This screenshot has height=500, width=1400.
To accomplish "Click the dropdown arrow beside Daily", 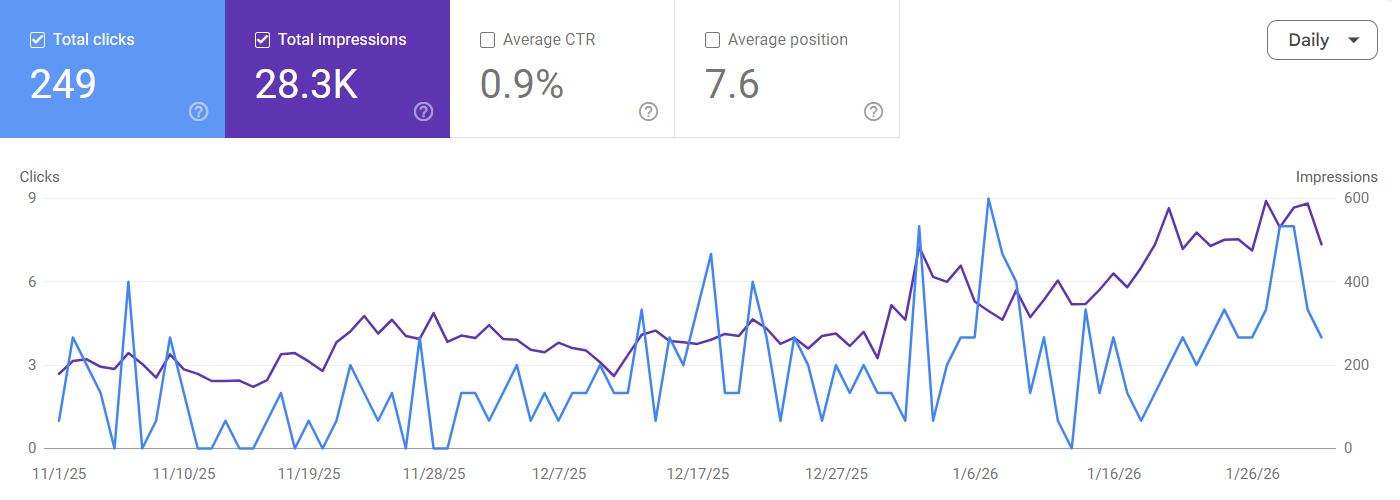I will 1354,40.
